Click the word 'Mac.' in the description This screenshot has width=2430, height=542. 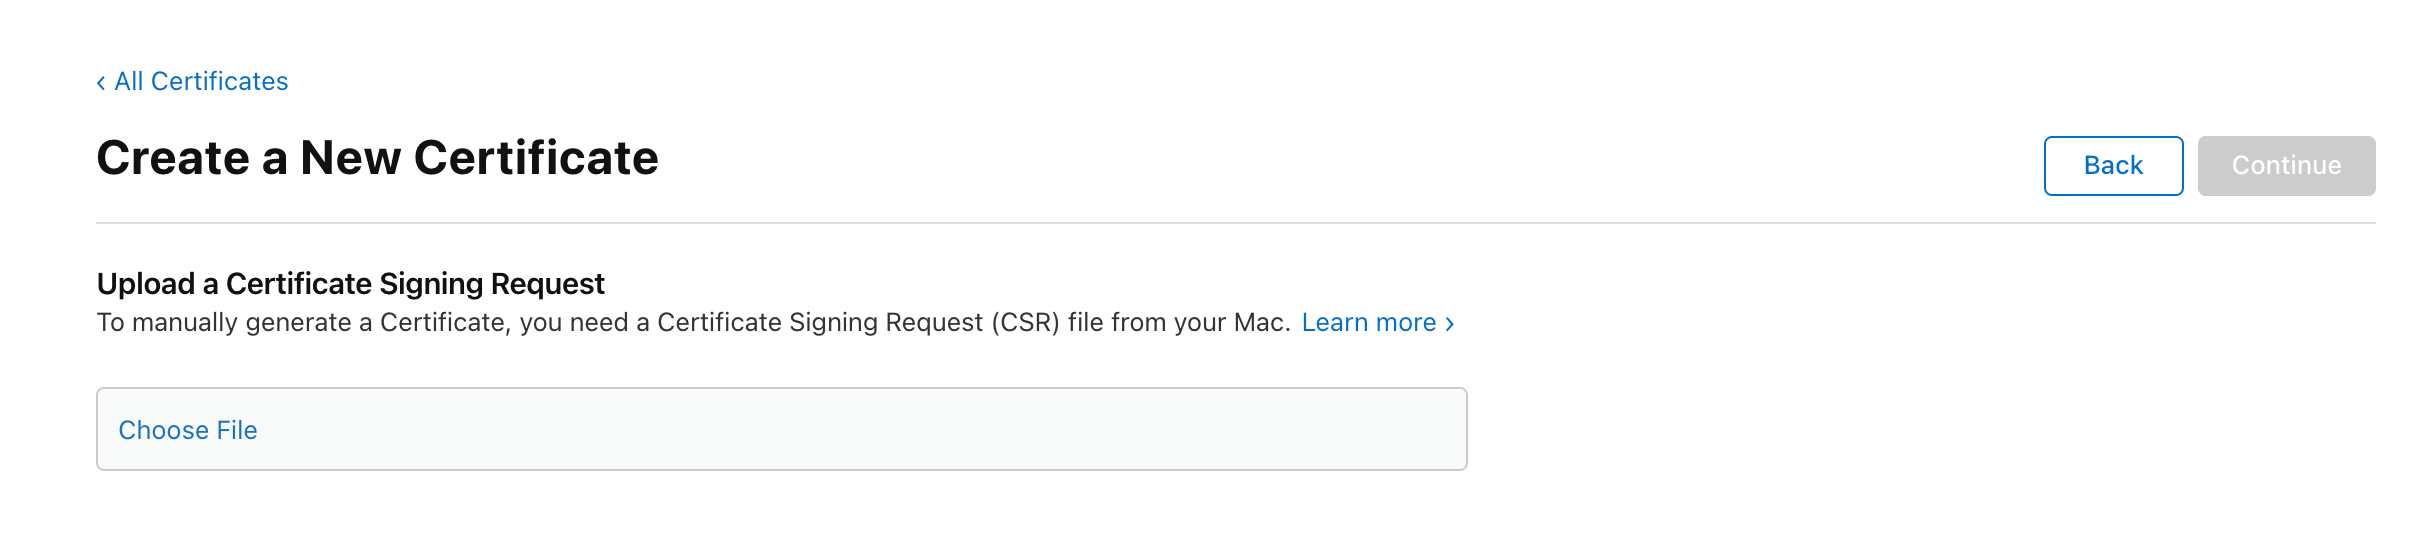click(x=1262, y=323)
